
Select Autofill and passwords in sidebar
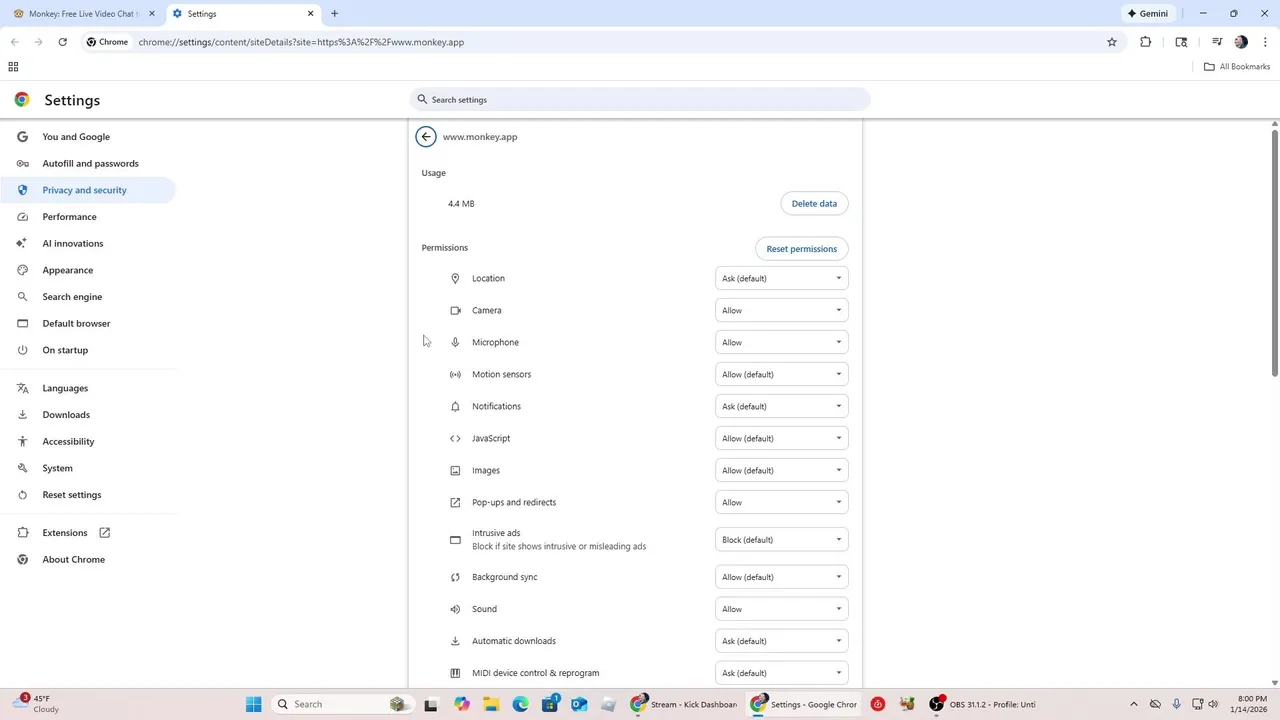point(88,163)
